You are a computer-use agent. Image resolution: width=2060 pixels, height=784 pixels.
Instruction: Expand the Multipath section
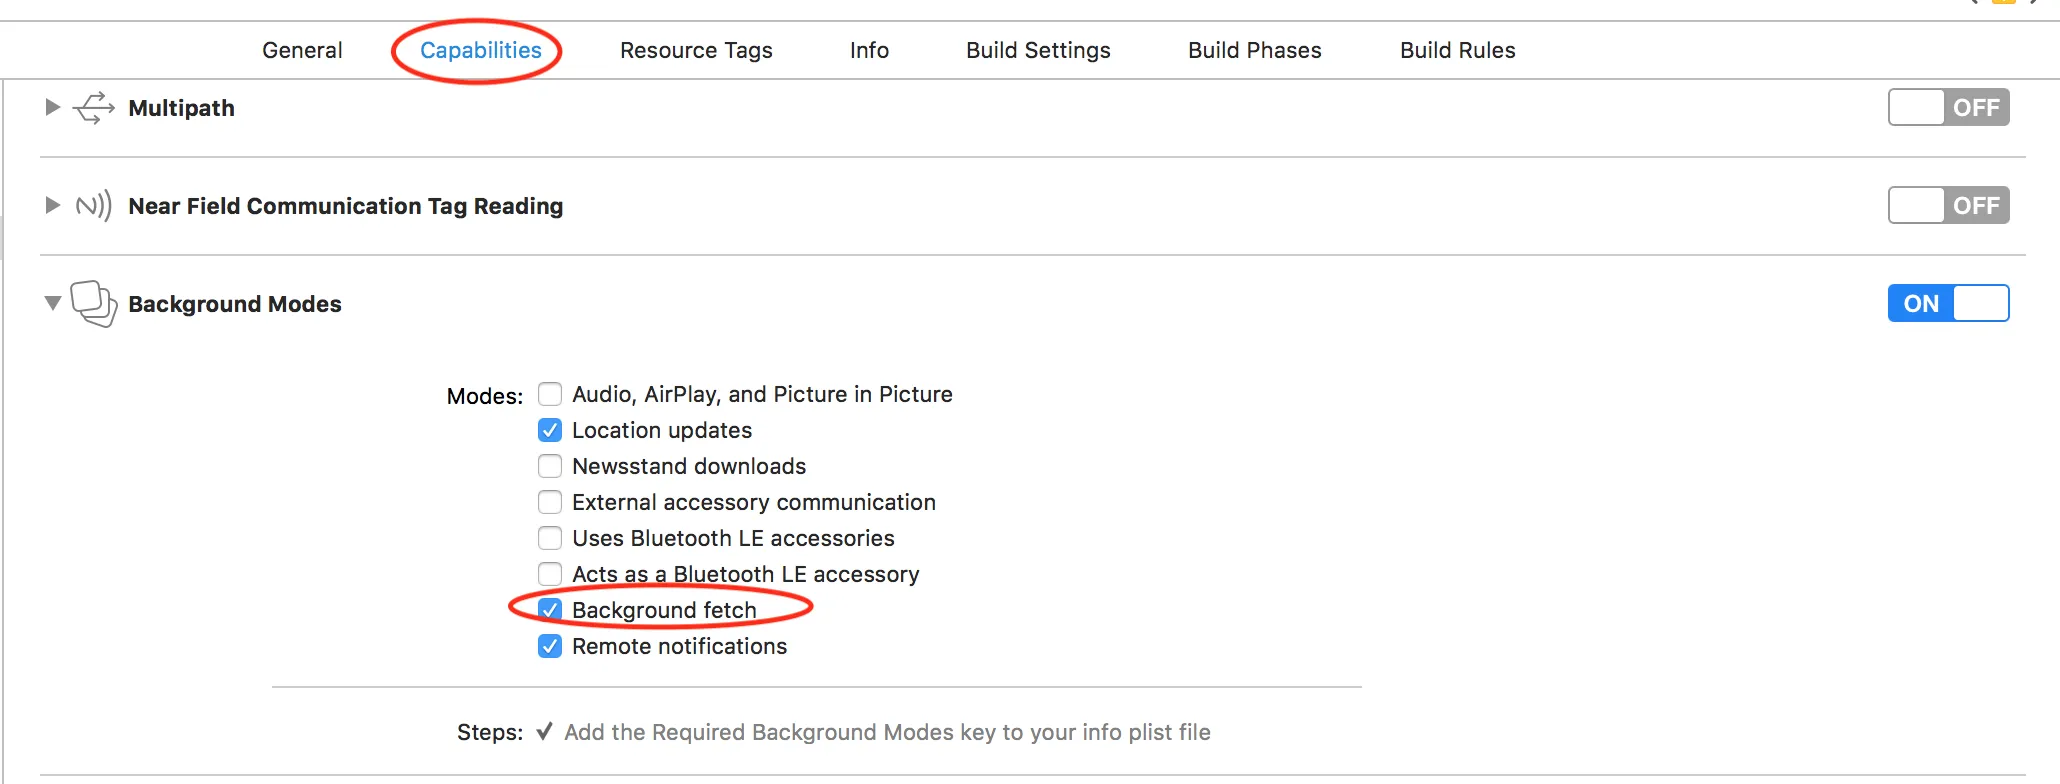53,107
